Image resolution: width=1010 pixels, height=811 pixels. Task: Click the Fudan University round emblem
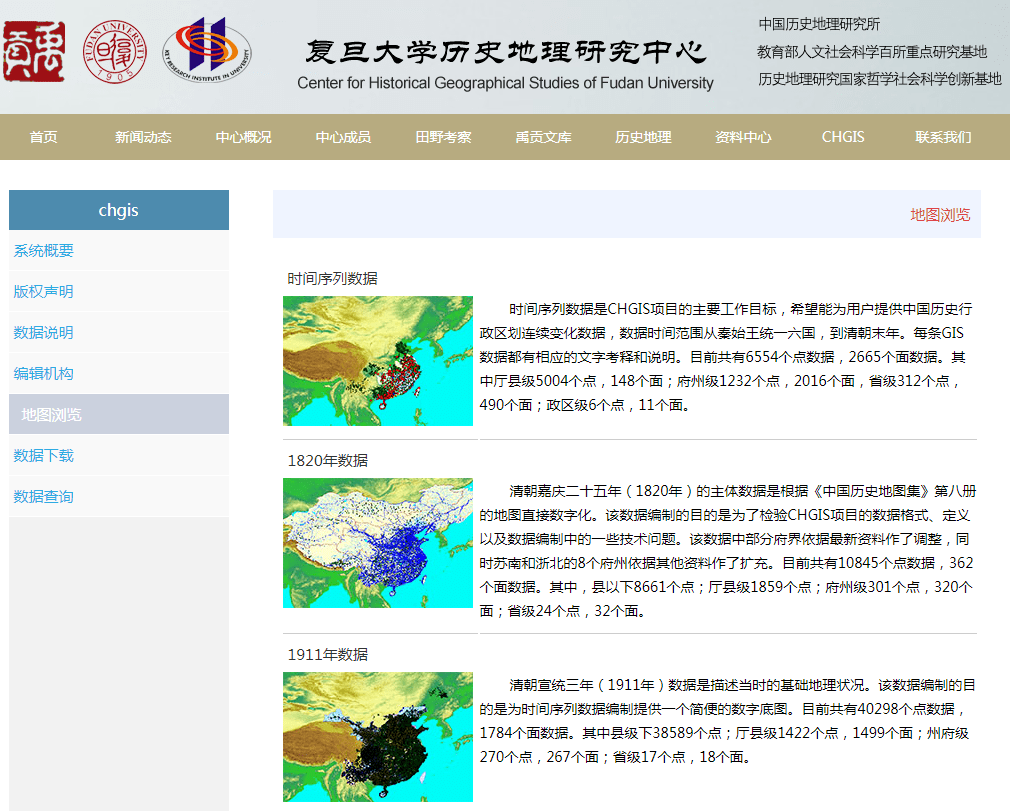[115, 52]
